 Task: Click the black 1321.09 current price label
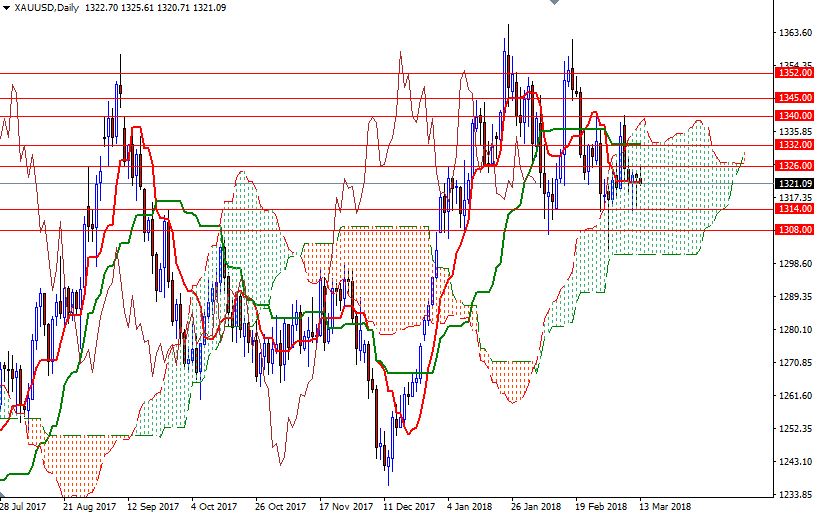[794, 184]
